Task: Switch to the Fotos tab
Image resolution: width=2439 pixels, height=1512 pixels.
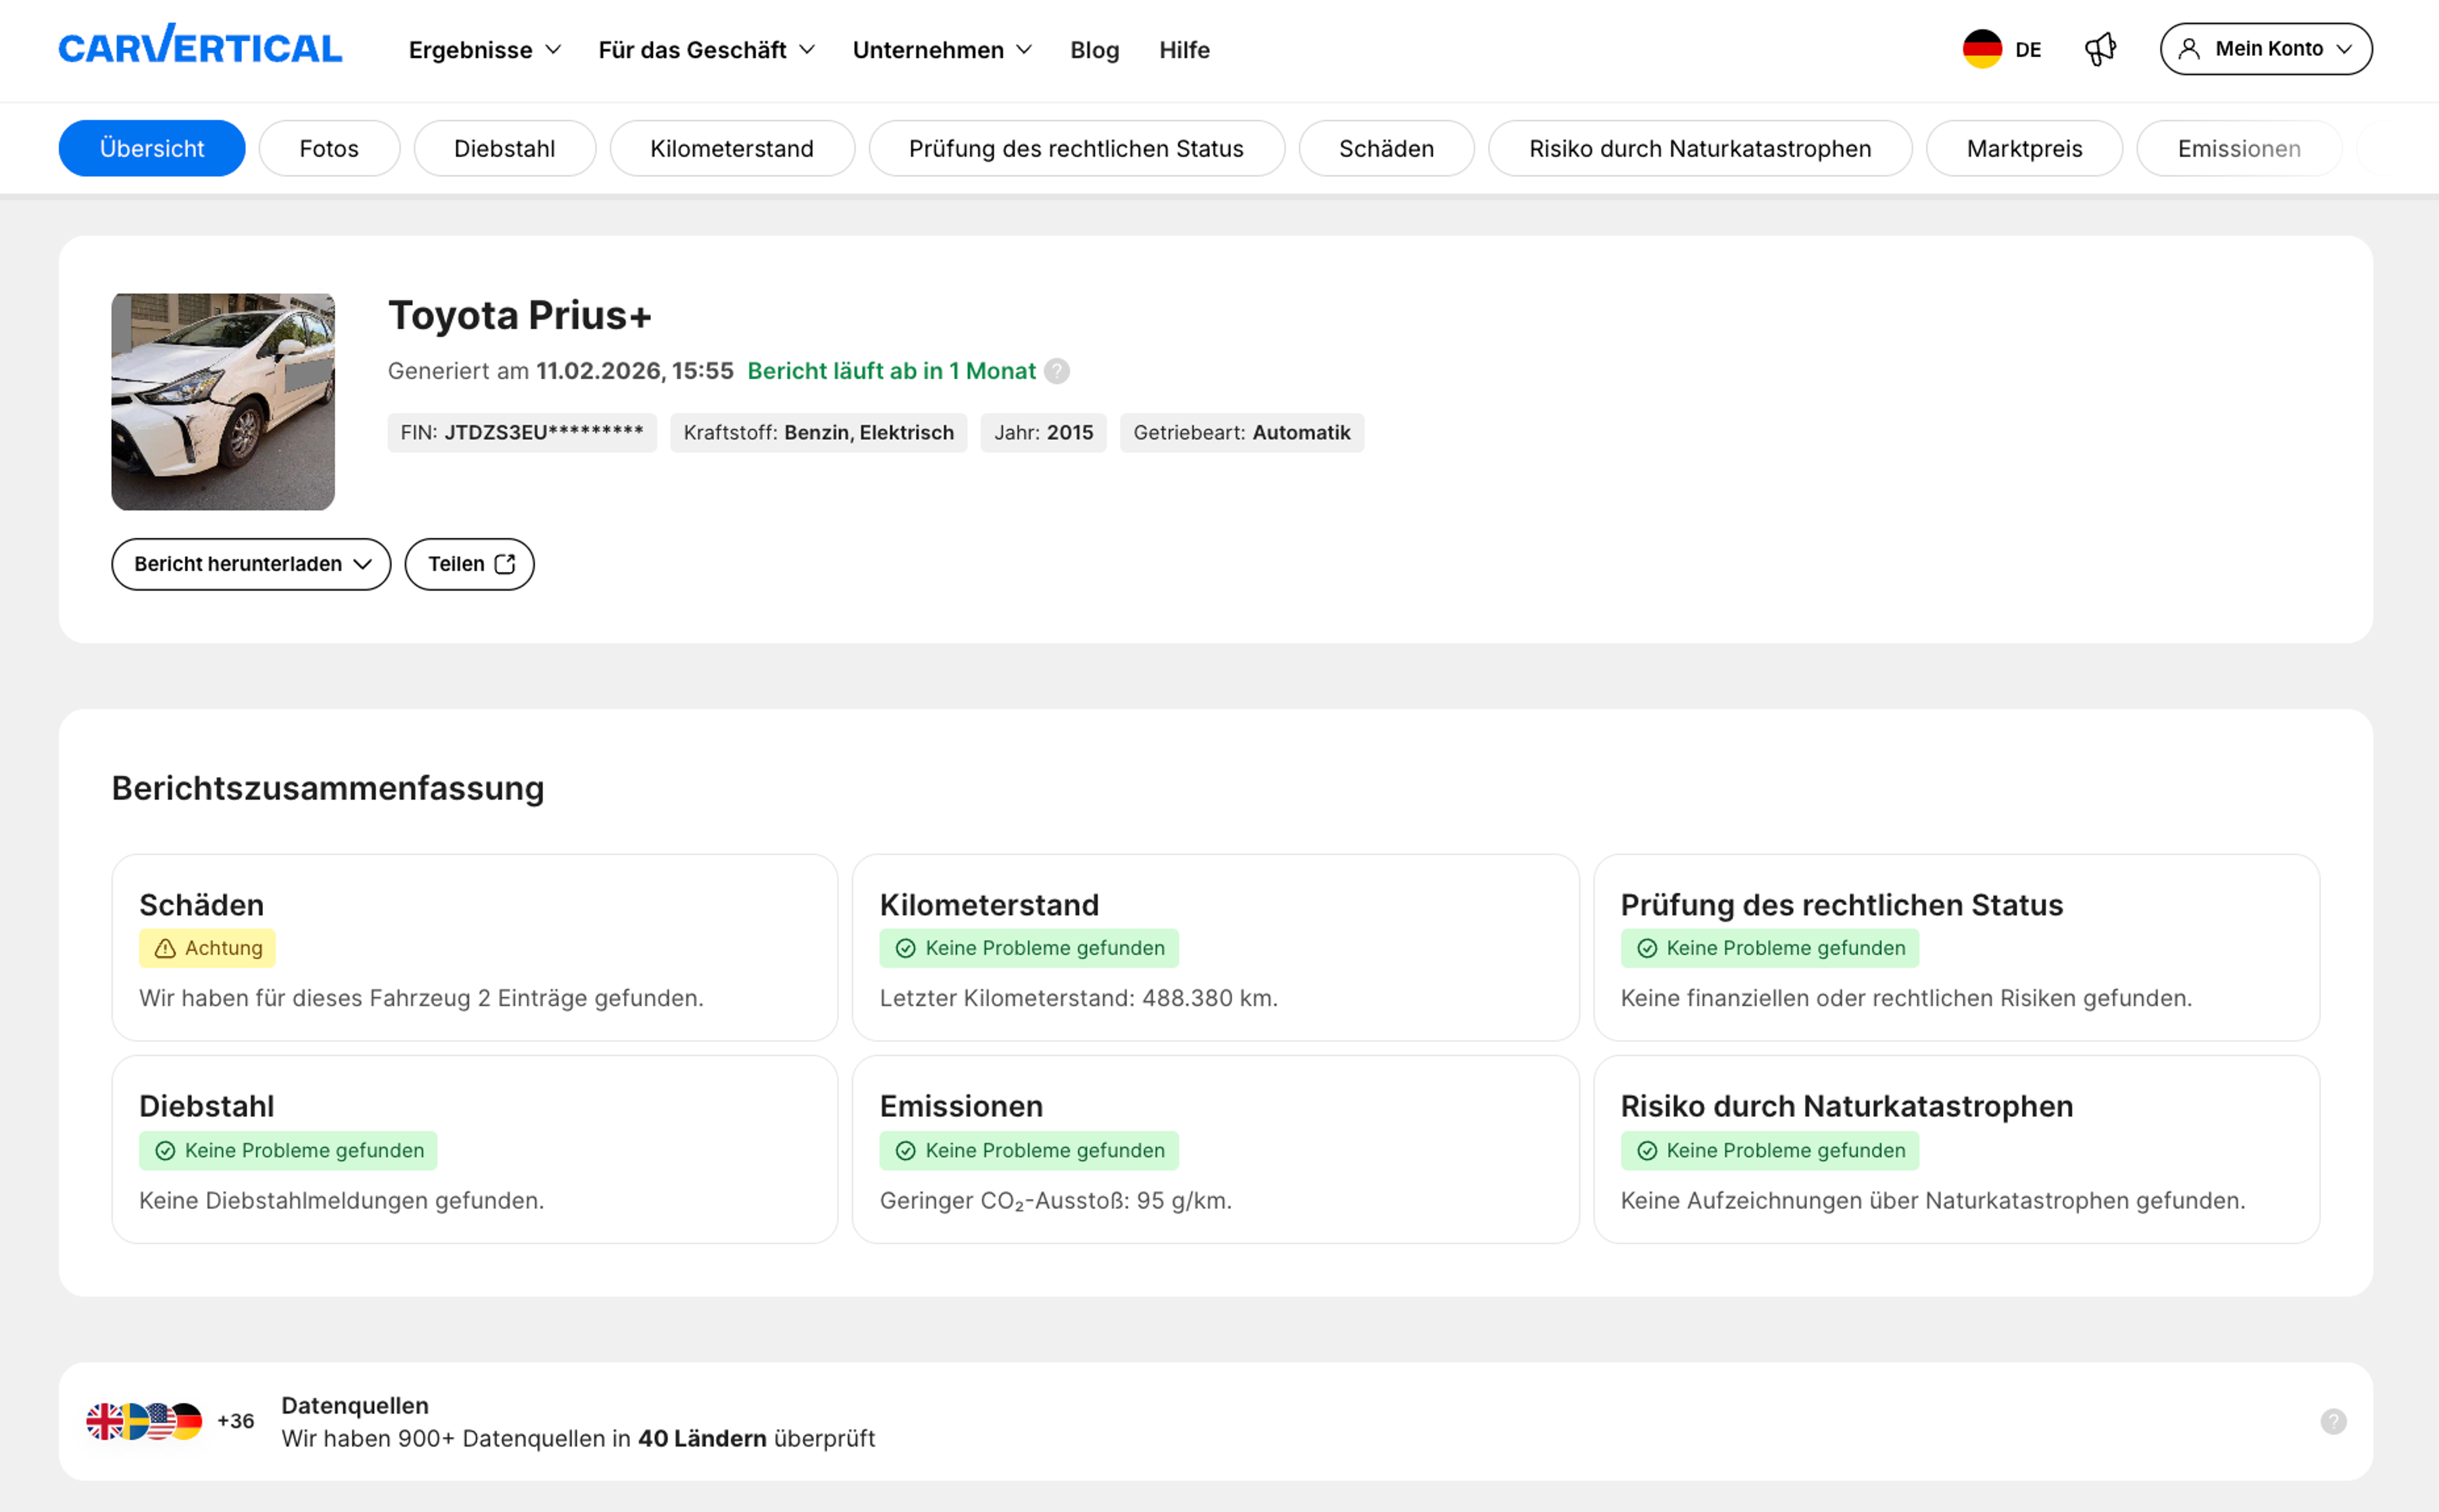Action: click(x=329, y=148)
